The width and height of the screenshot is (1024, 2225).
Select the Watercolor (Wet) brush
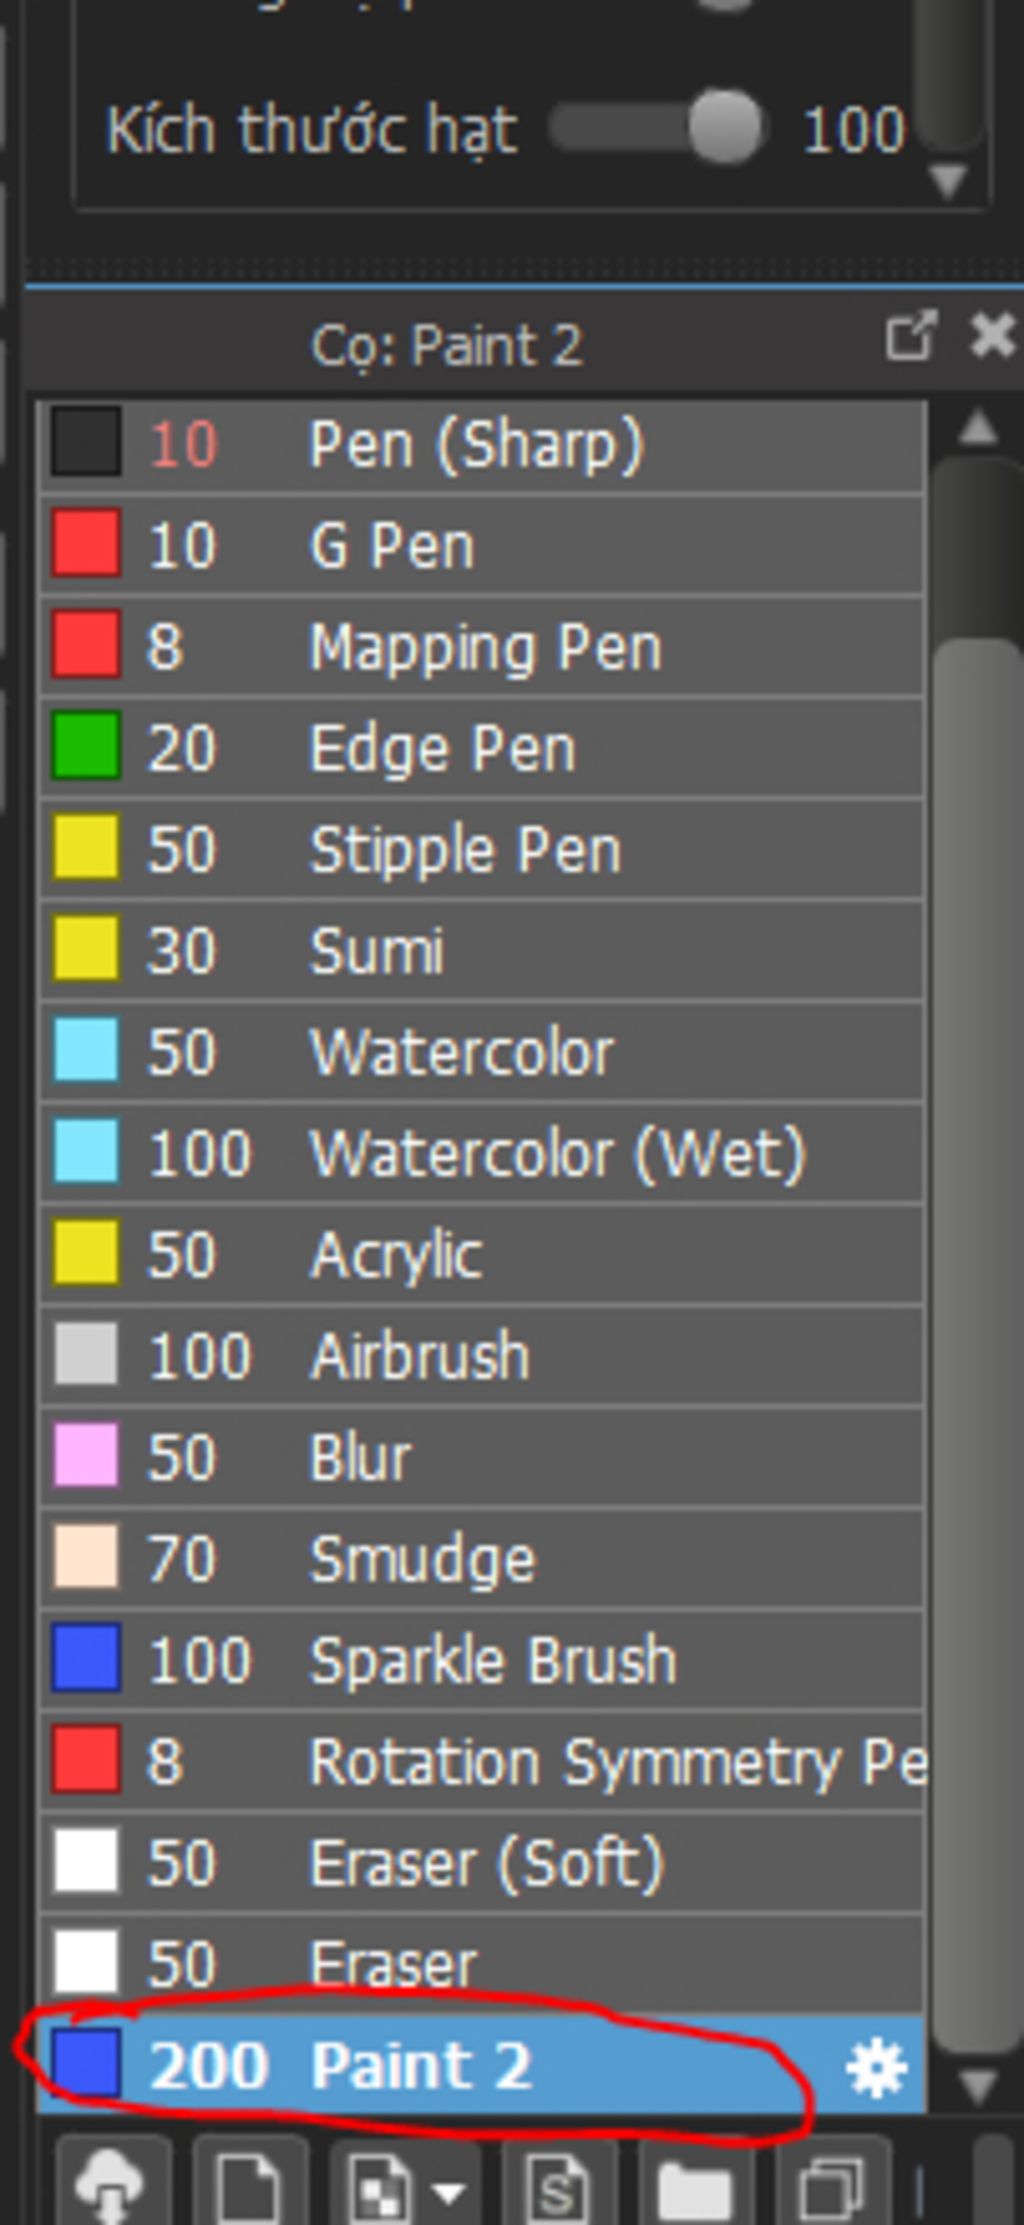[481, 1153]
